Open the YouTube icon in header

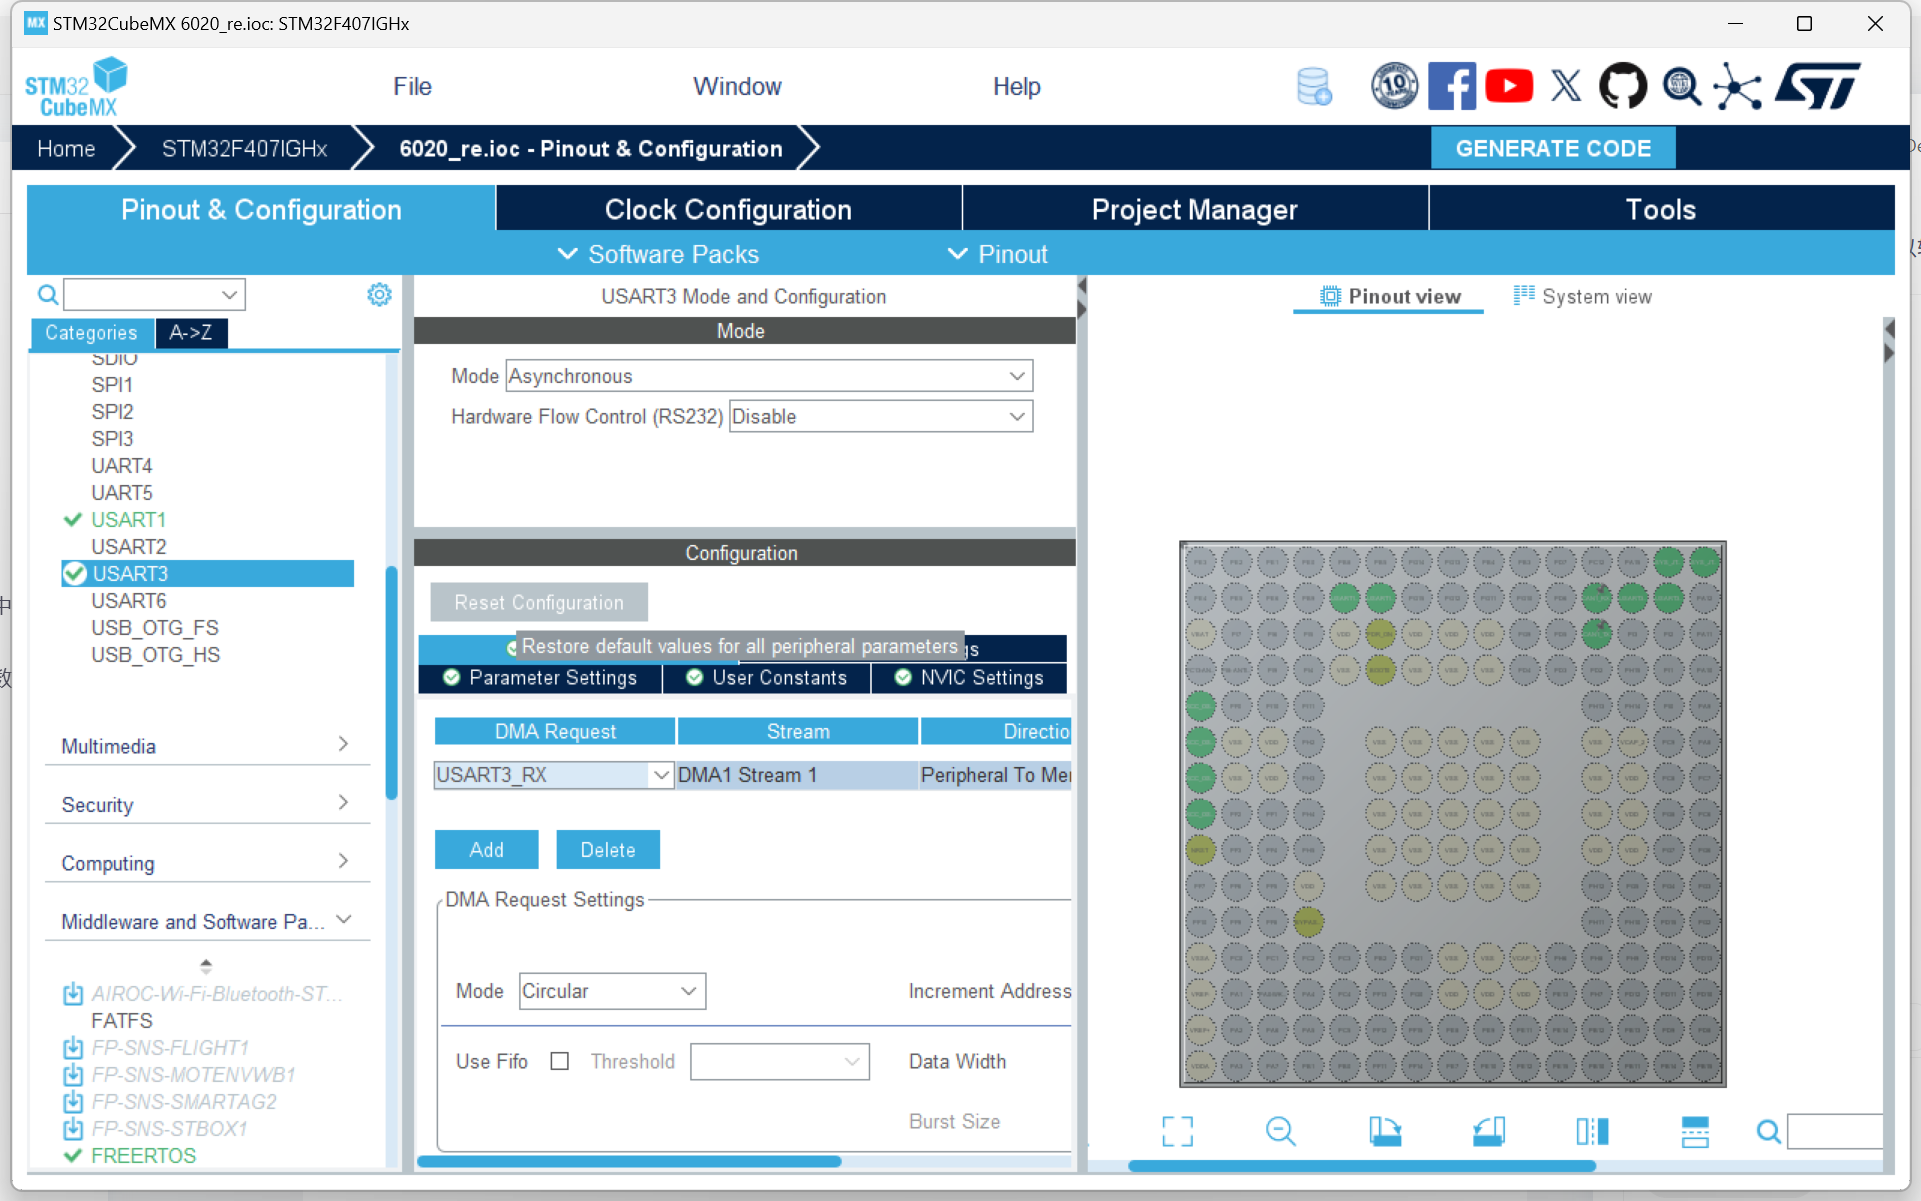point(1508,86)
